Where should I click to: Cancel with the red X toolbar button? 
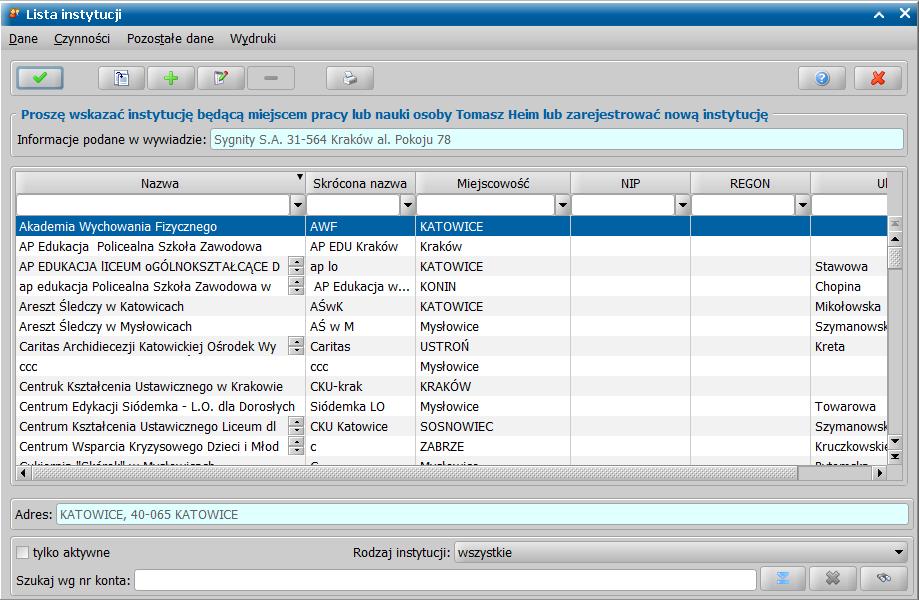tap(877, 78)
